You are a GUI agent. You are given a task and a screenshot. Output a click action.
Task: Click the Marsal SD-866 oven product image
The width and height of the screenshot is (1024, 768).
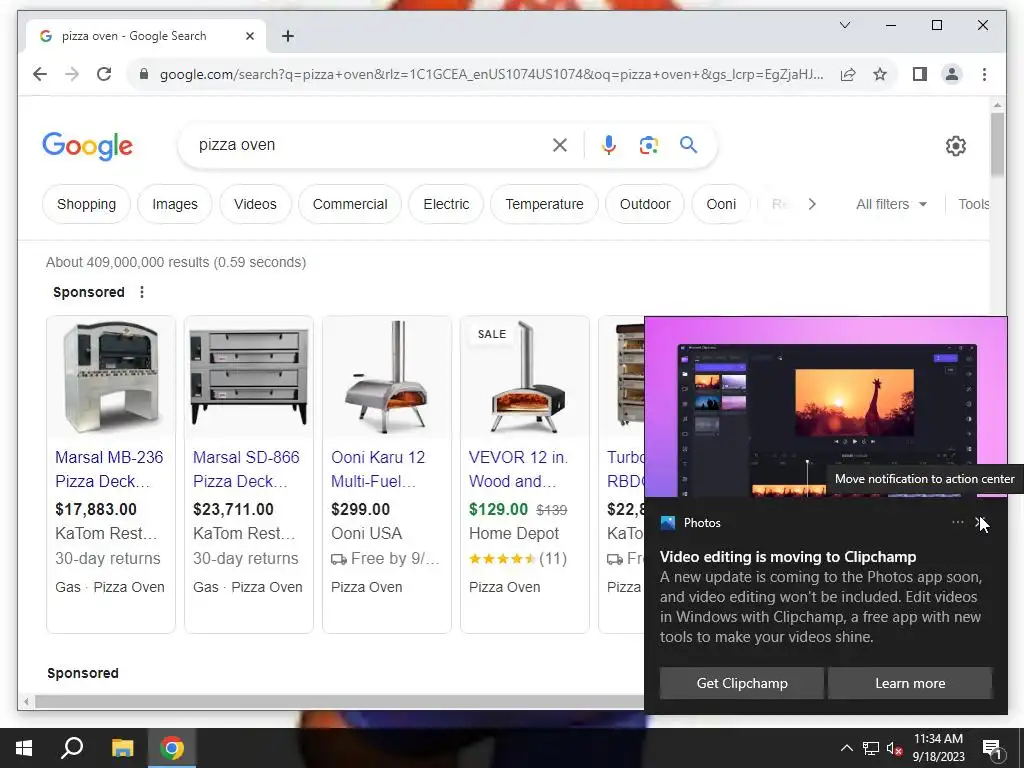pyautogui.click(x=249, y=376)
